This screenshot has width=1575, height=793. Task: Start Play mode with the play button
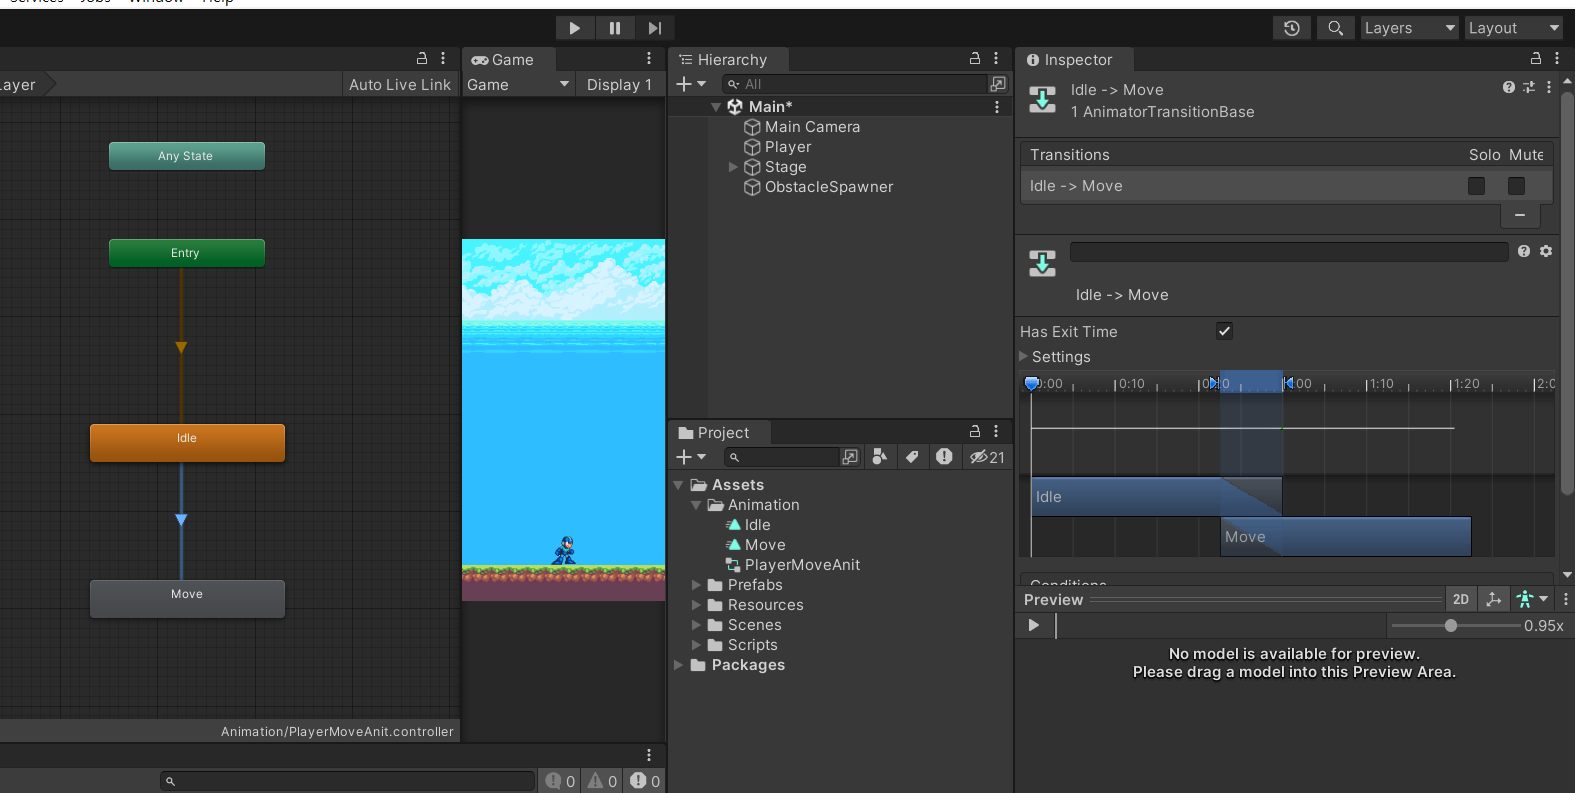point(574,28)
